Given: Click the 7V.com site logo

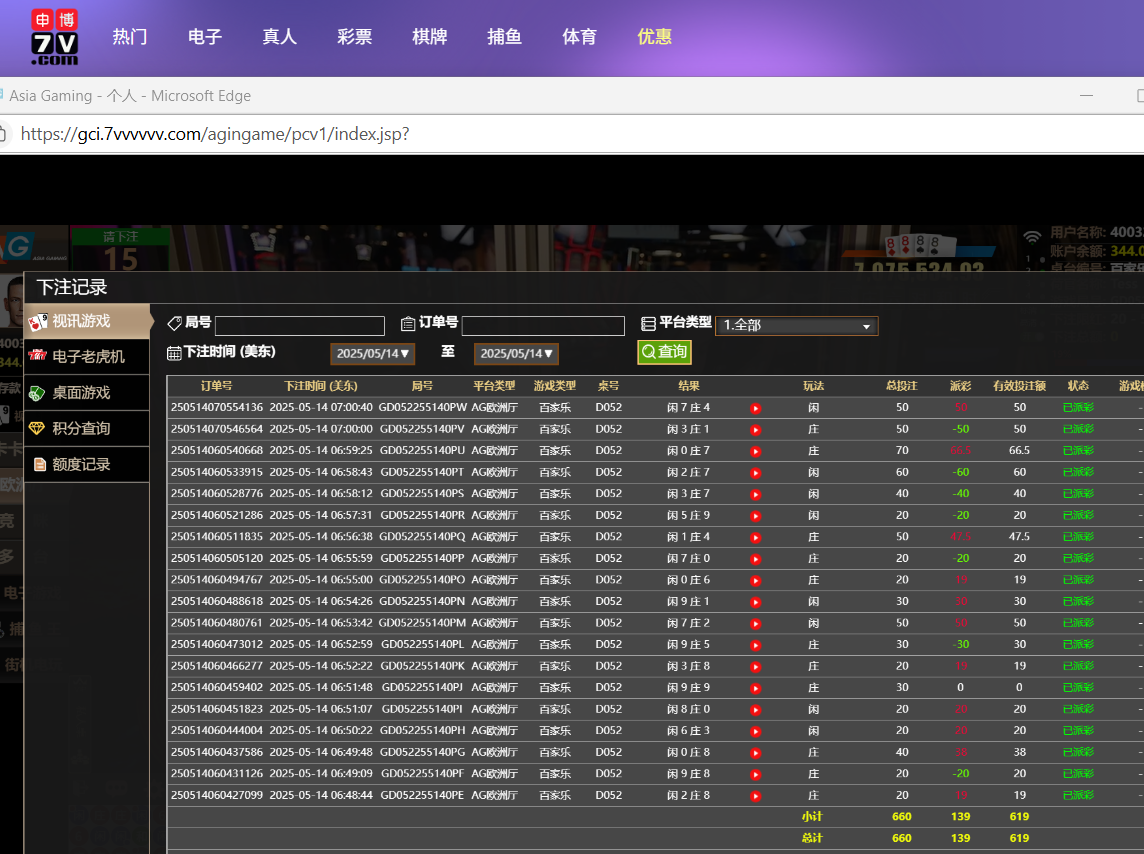Looking at the screenshot, I should [54, 38].
